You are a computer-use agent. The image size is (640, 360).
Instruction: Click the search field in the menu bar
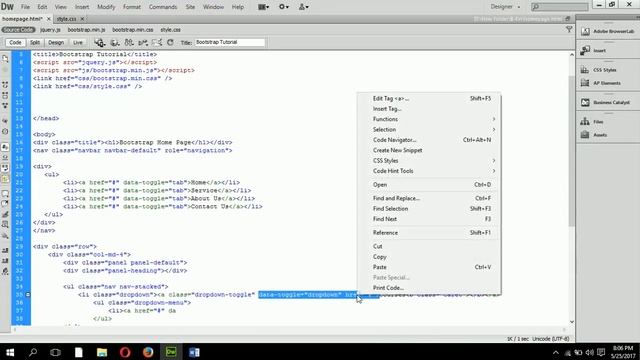click(560, 7)
